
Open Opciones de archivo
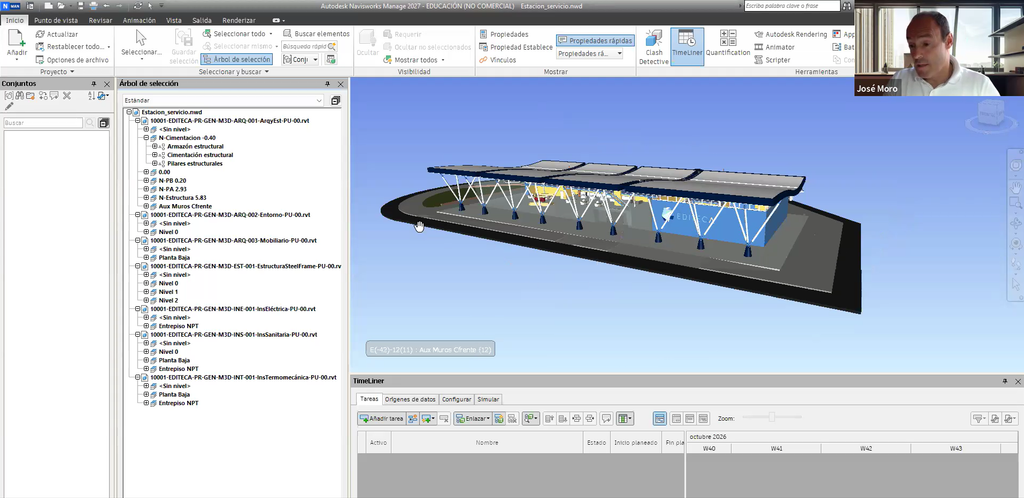tap(72, 59)
